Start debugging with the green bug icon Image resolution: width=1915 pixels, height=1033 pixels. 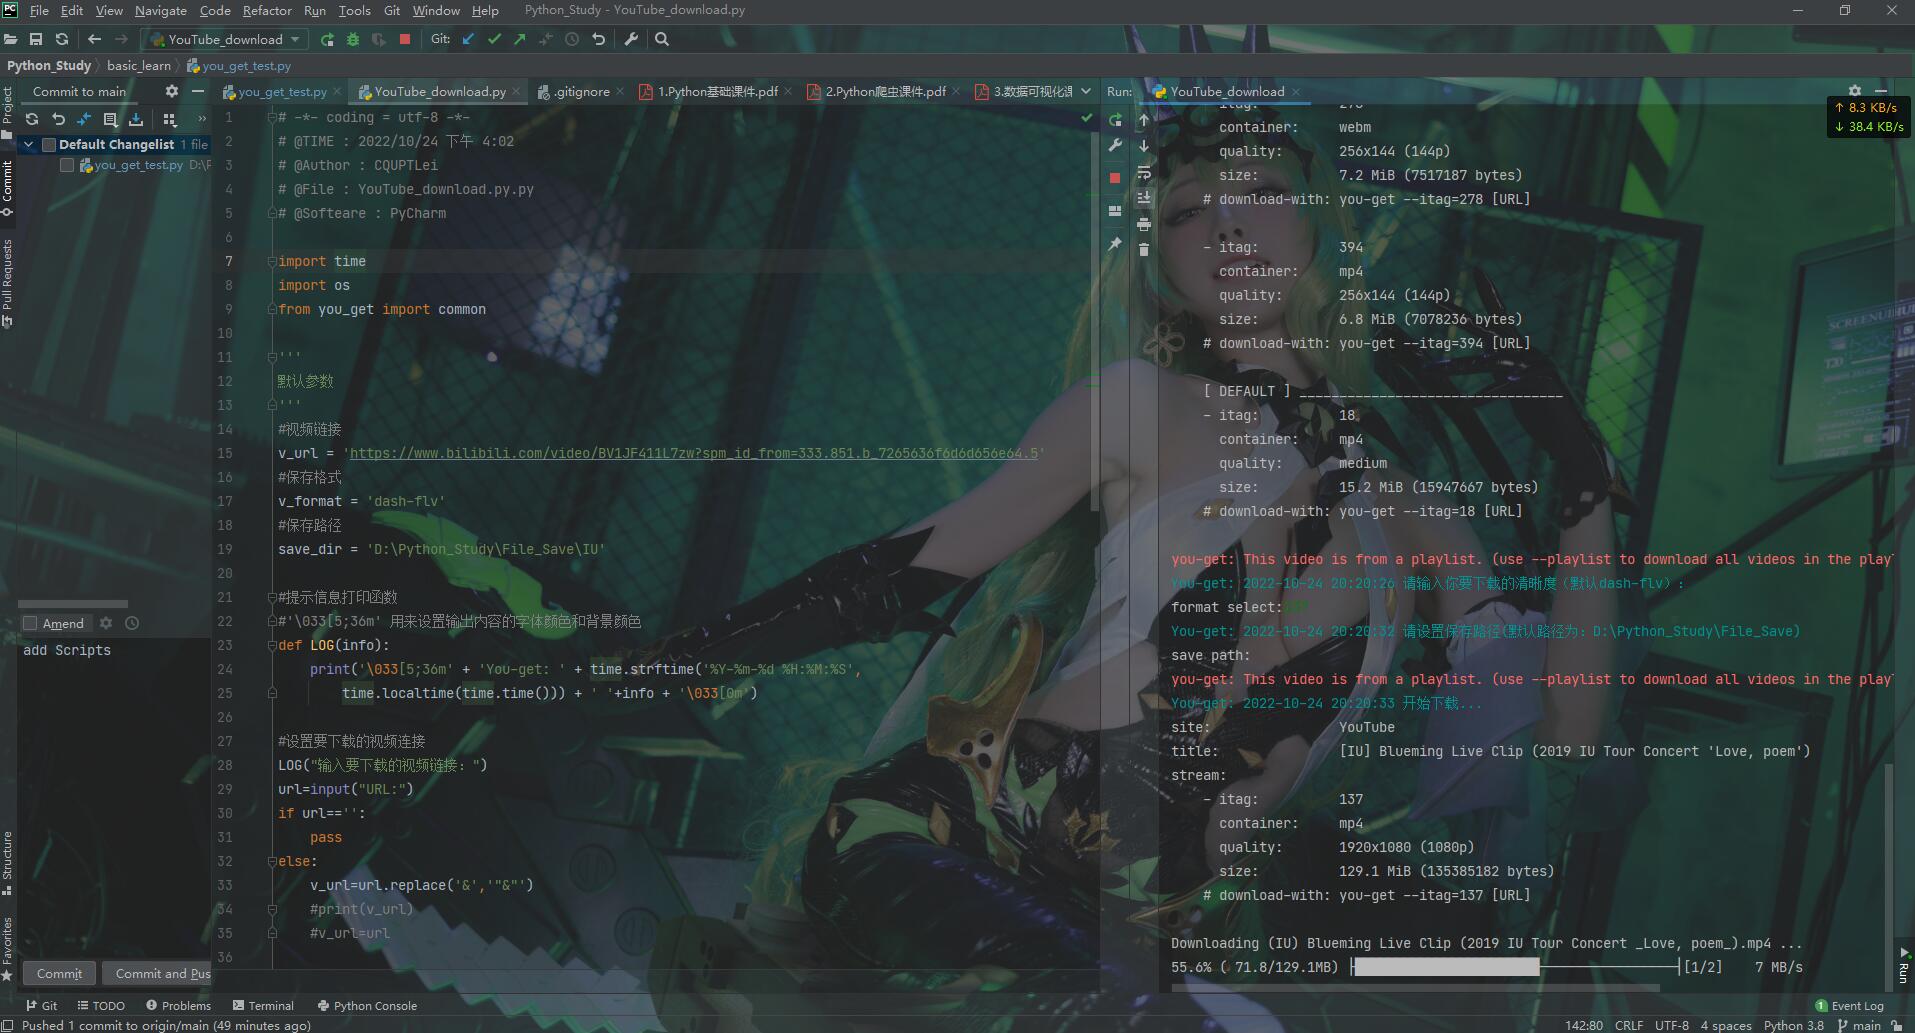click(353, 39)
